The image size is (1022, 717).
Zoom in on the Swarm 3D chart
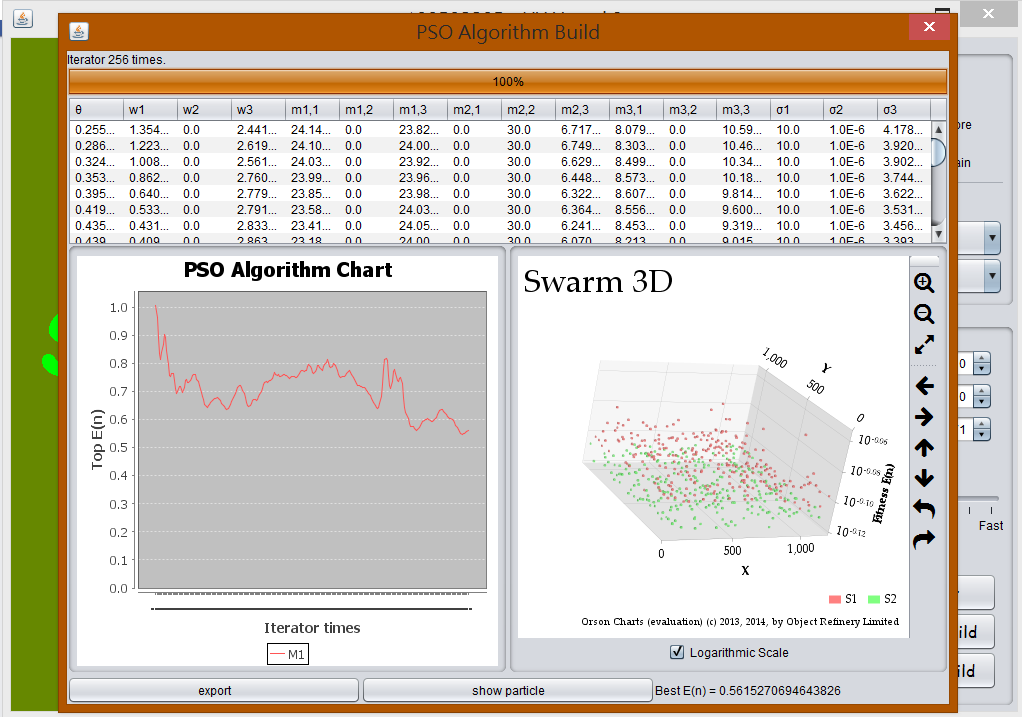pyautogui.click(x=924, y=283)
